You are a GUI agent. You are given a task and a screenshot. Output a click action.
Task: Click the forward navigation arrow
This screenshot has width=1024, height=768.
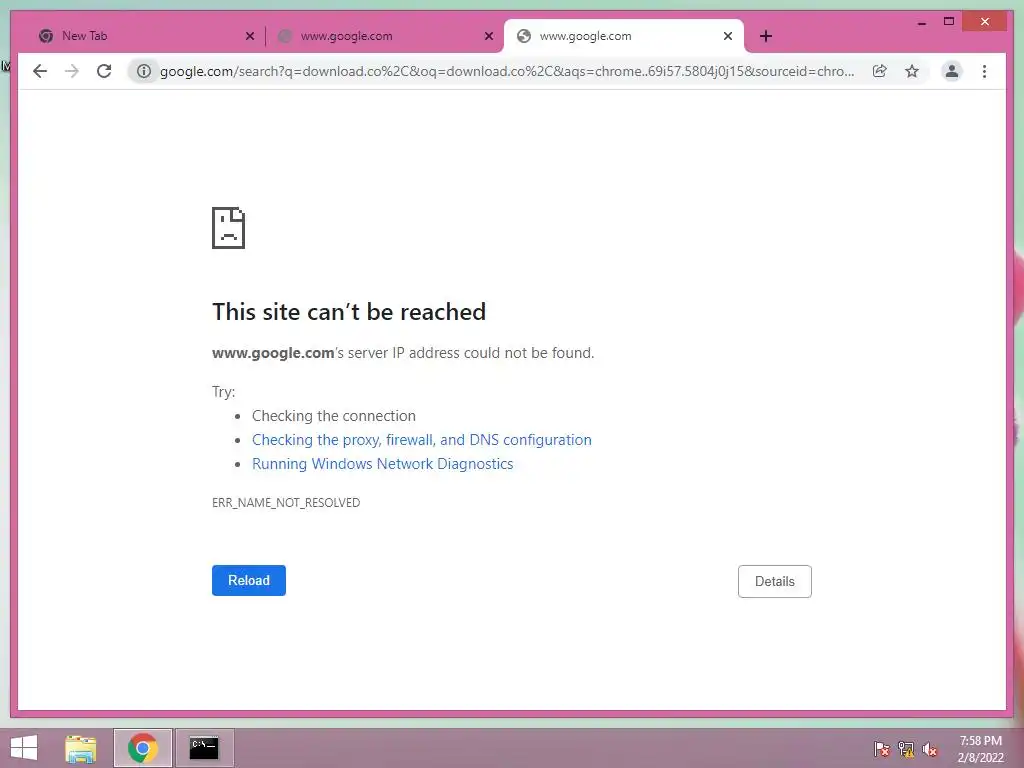(x=72, y=71)
